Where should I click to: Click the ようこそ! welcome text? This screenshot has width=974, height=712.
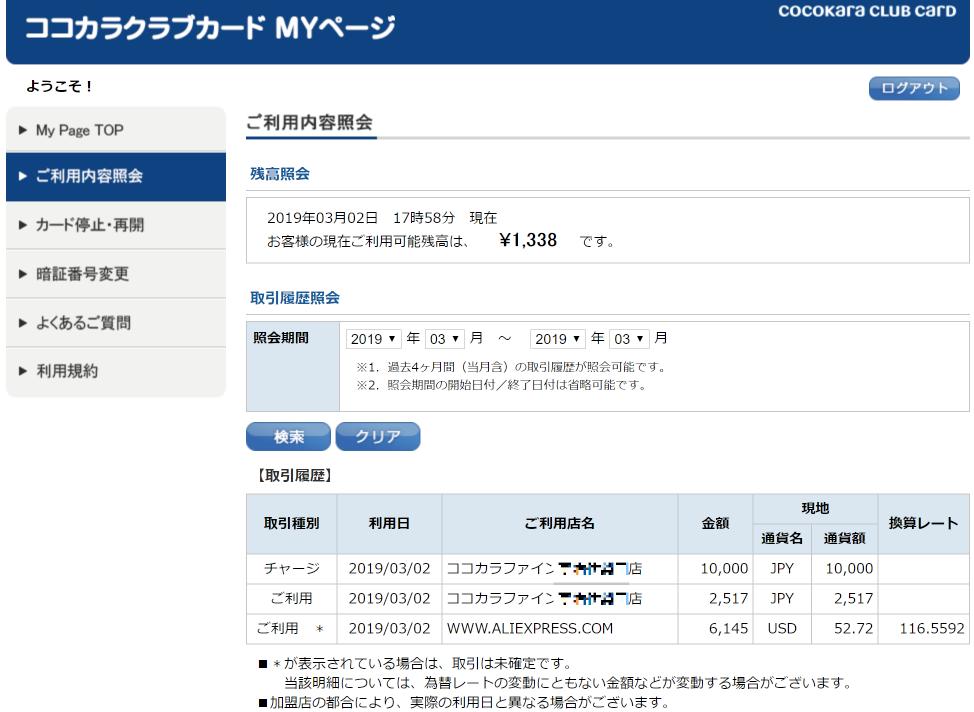(x=59, y=86)
